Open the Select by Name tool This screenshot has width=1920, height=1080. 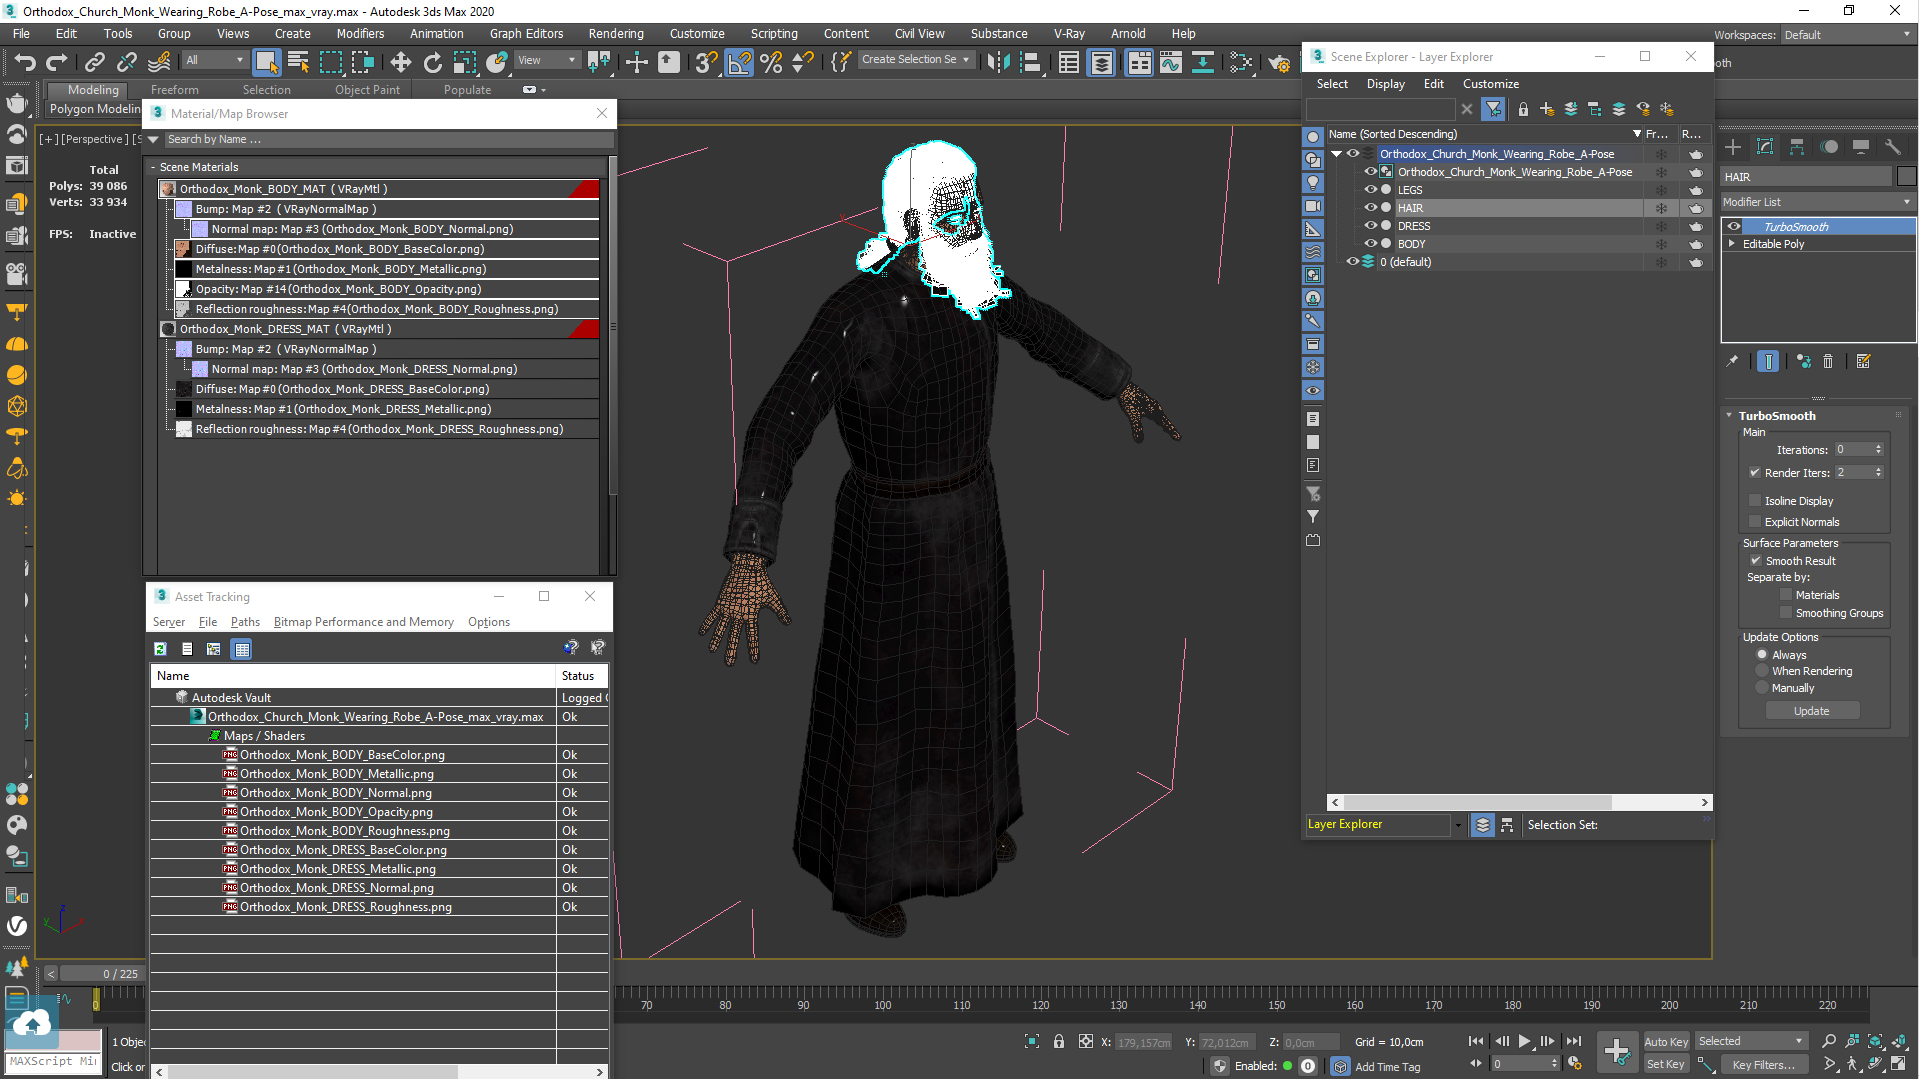pos(298,63)
